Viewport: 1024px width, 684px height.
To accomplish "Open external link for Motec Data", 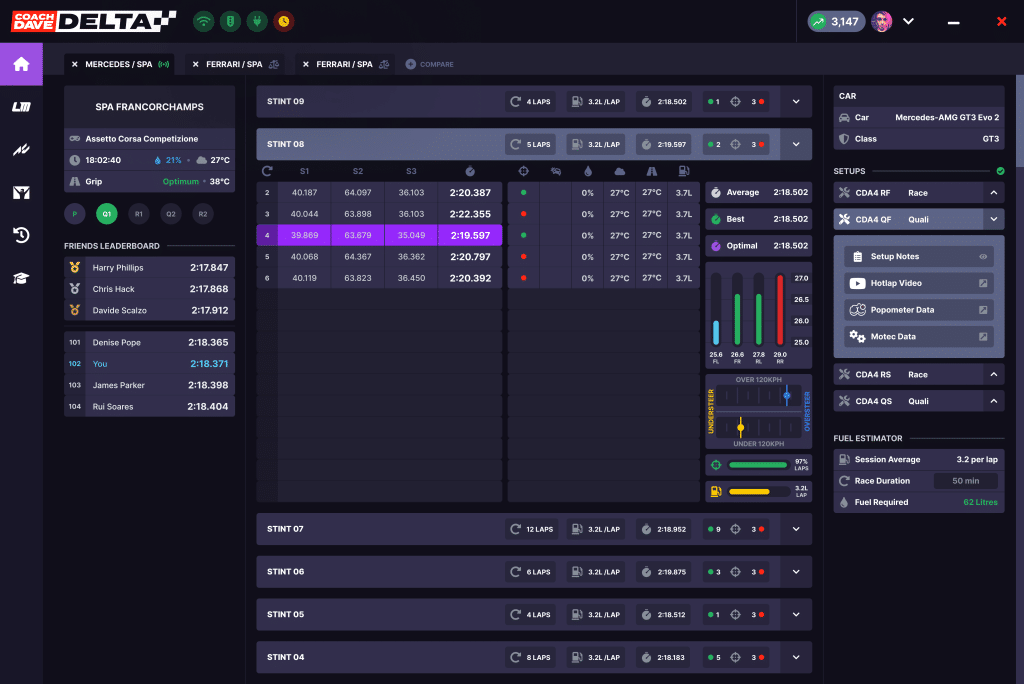I will (x=983, y=337).
